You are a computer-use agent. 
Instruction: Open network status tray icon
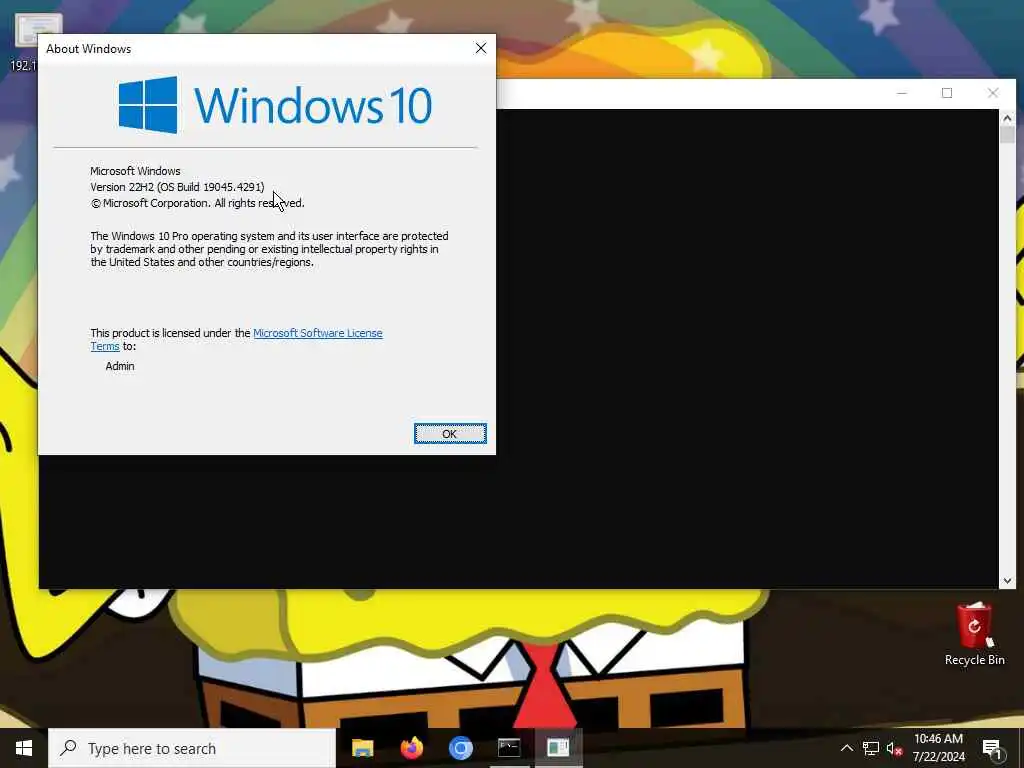pos(871,748)
